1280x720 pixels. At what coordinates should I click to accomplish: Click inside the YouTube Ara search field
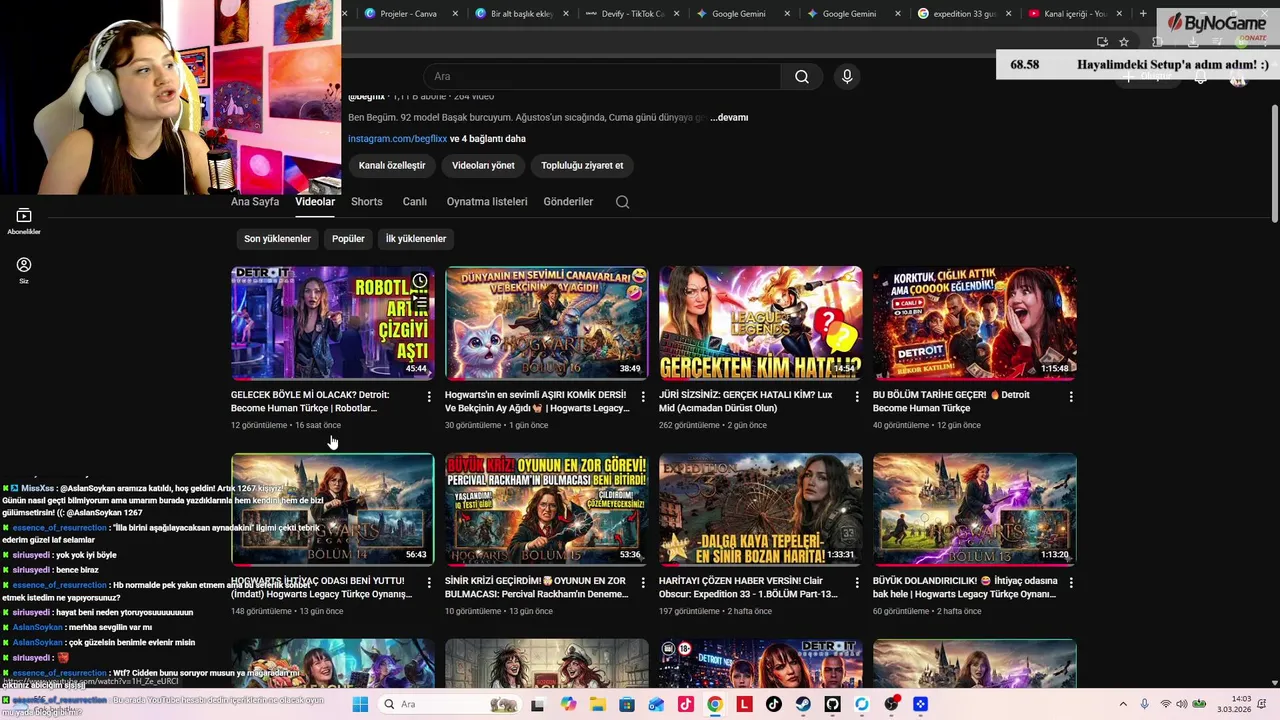pos(600,77)
